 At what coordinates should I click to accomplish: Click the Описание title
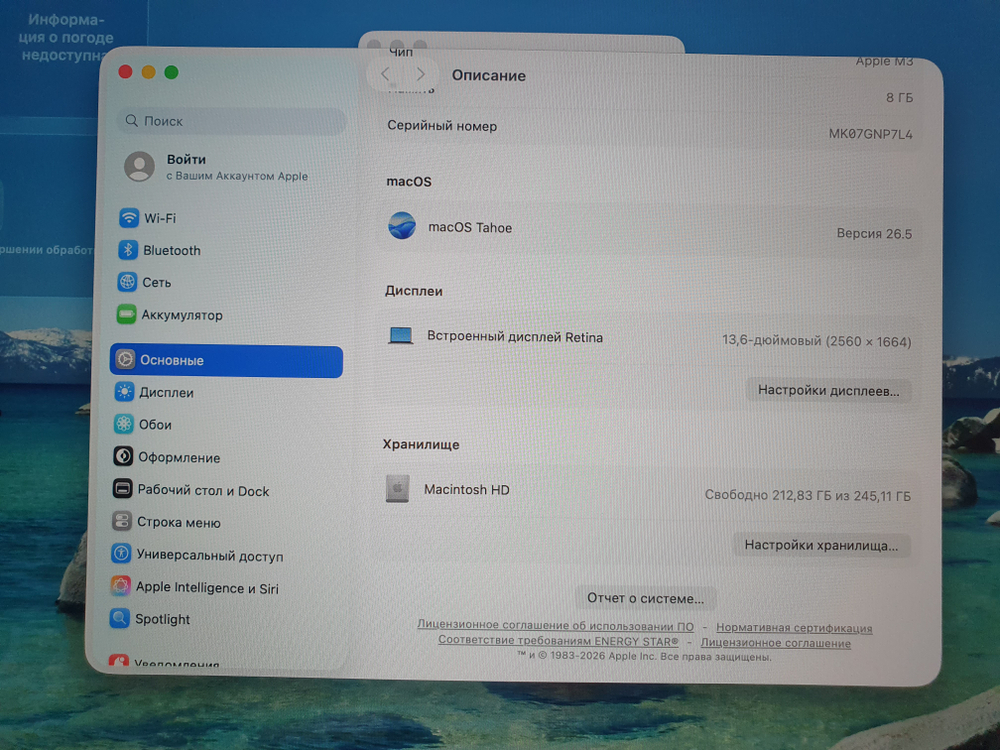[489, 75]
